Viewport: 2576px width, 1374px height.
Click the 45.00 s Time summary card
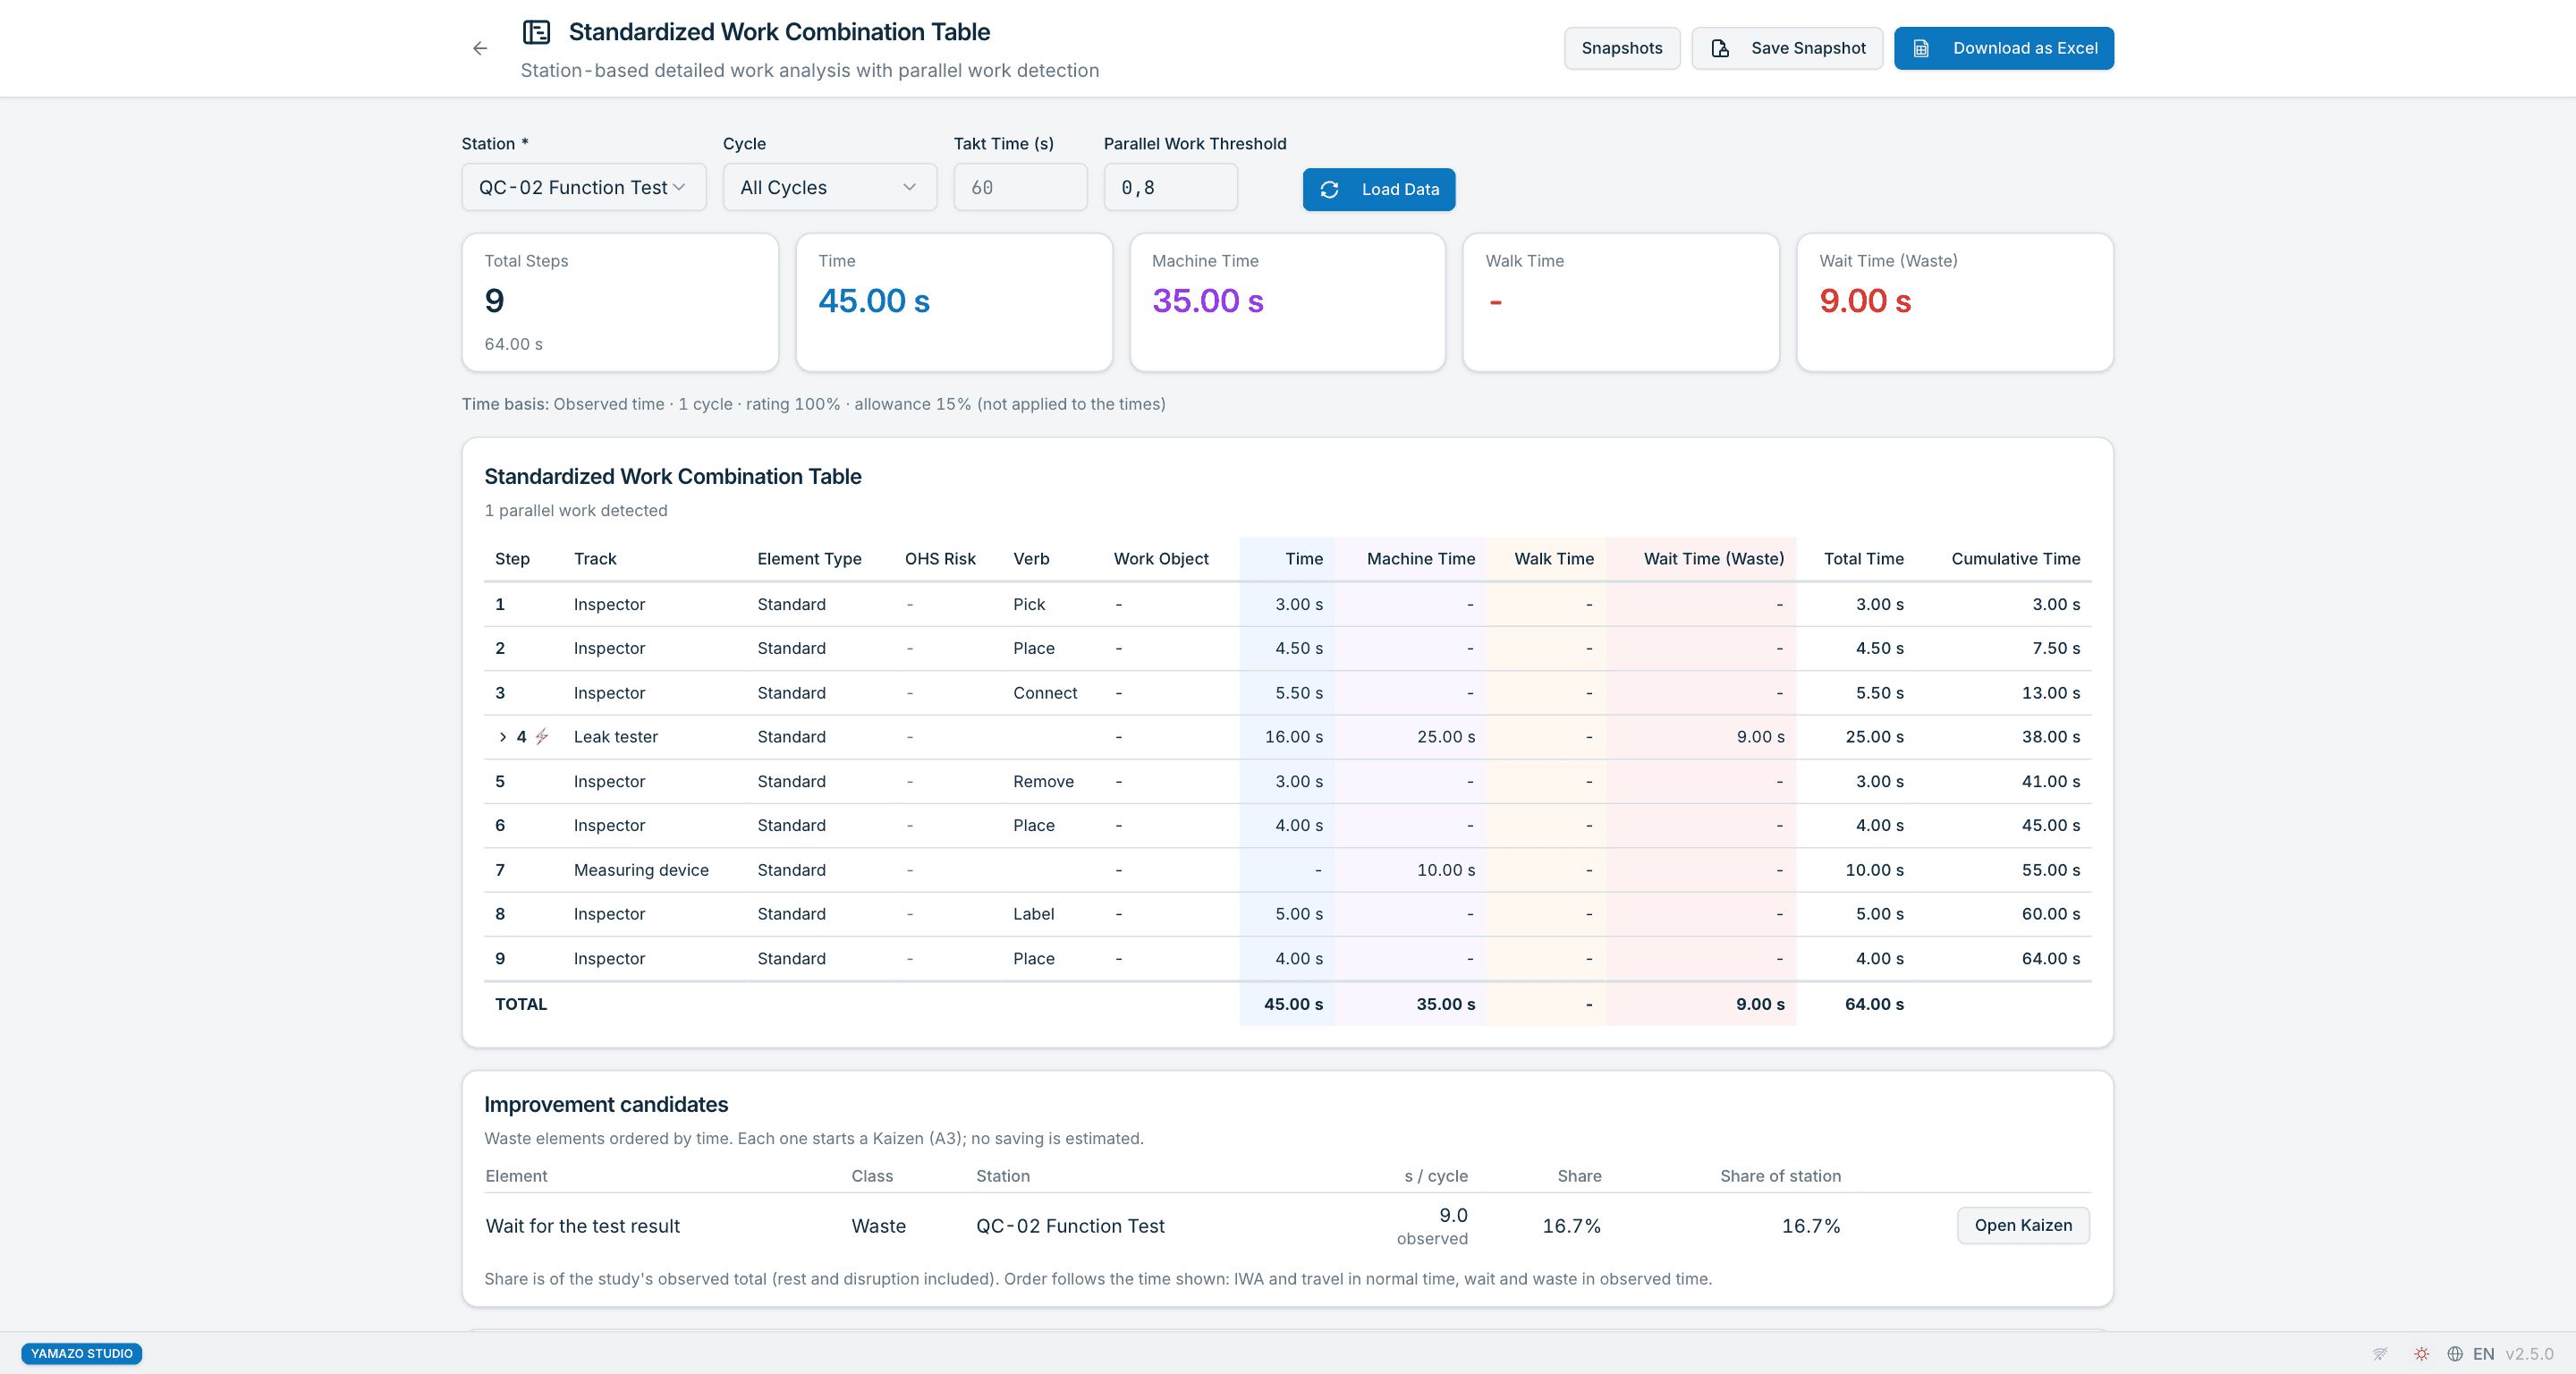954,302
